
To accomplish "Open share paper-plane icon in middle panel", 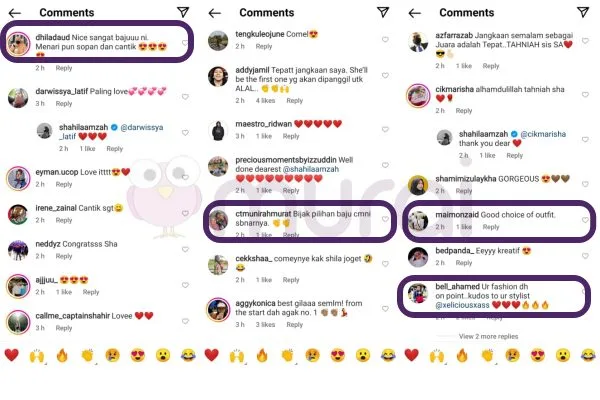I will 383,12.
